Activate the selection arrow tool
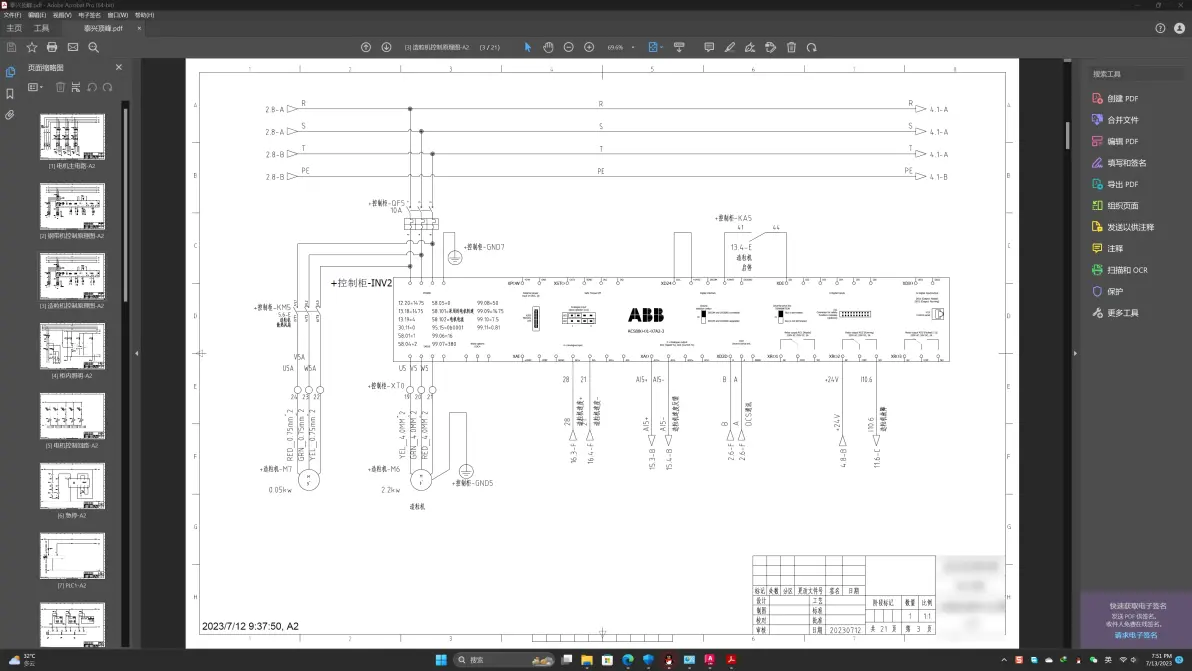 (528, 47)
